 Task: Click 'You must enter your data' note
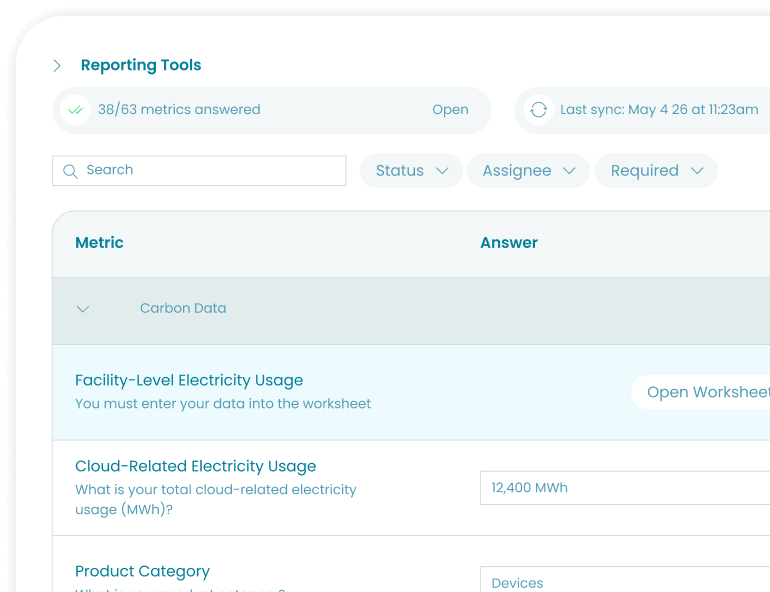(223, 404)
